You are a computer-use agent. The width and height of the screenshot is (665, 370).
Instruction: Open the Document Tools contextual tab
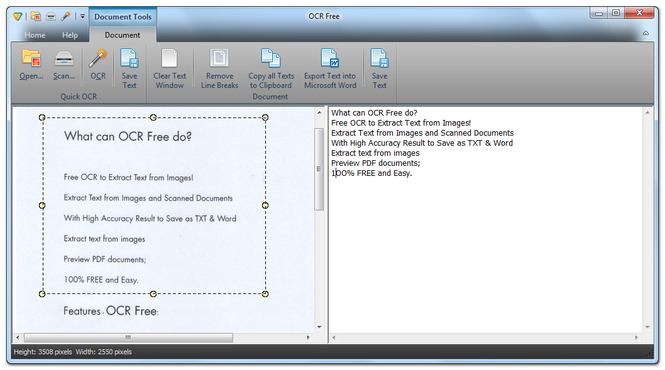click(123, 17)
